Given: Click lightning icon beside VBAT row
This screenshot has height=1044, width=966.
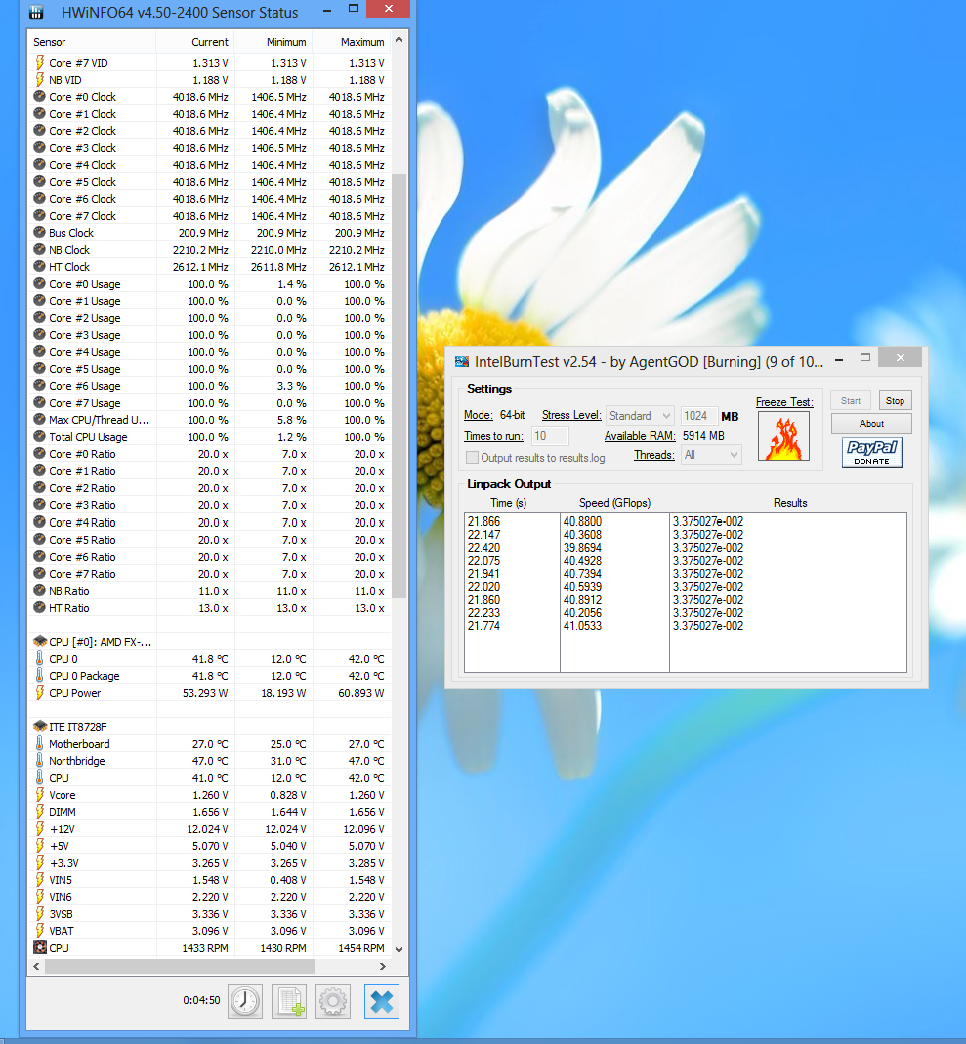Looking at the screenshot, I should [x=40, y=930].
